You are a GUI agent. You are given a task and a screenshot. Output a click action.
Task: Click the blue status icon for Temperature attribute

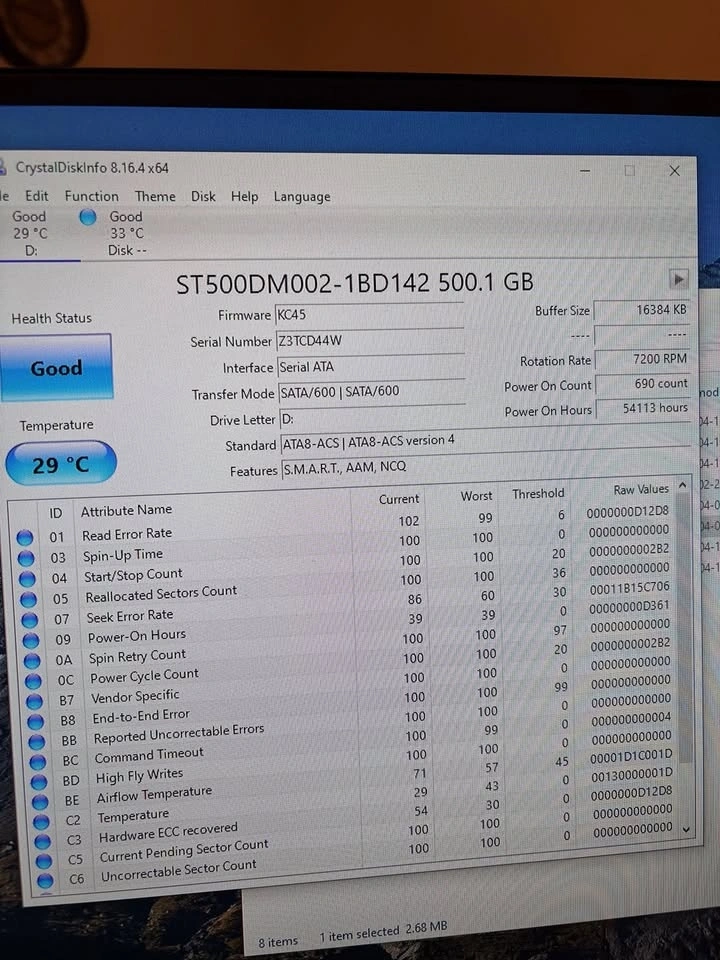[x=40, y=820]
